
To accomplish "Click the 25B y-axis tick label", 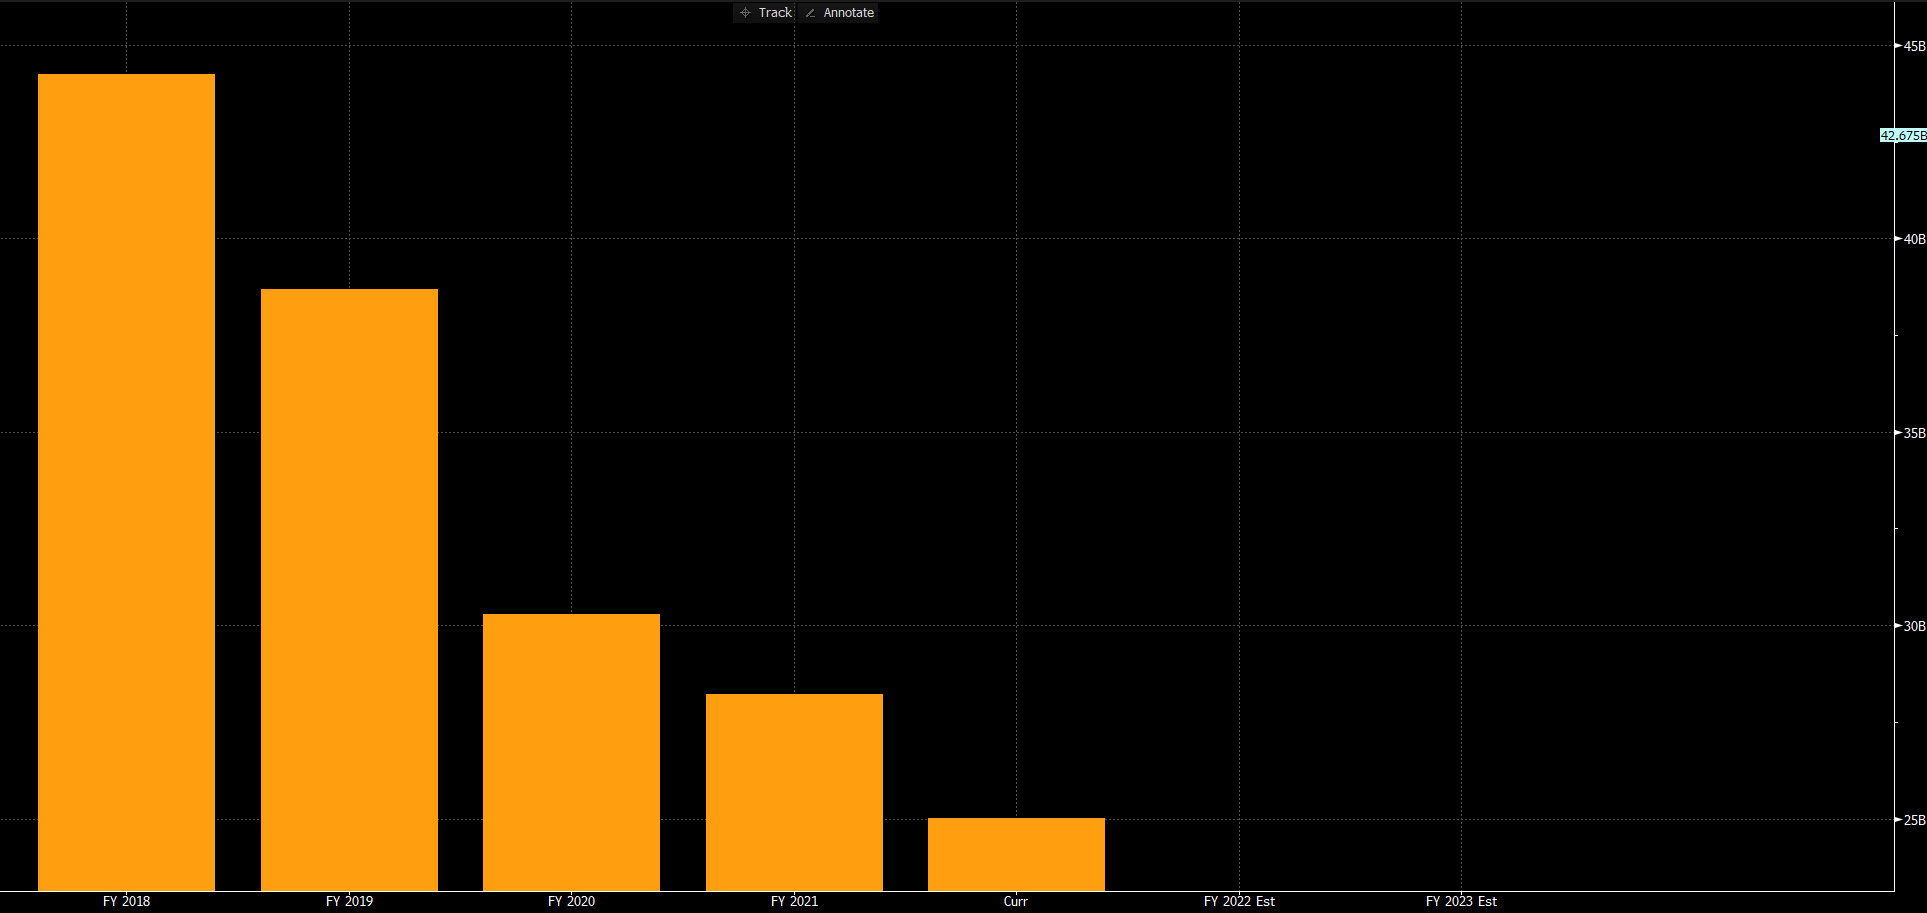I will point(1914,820).
